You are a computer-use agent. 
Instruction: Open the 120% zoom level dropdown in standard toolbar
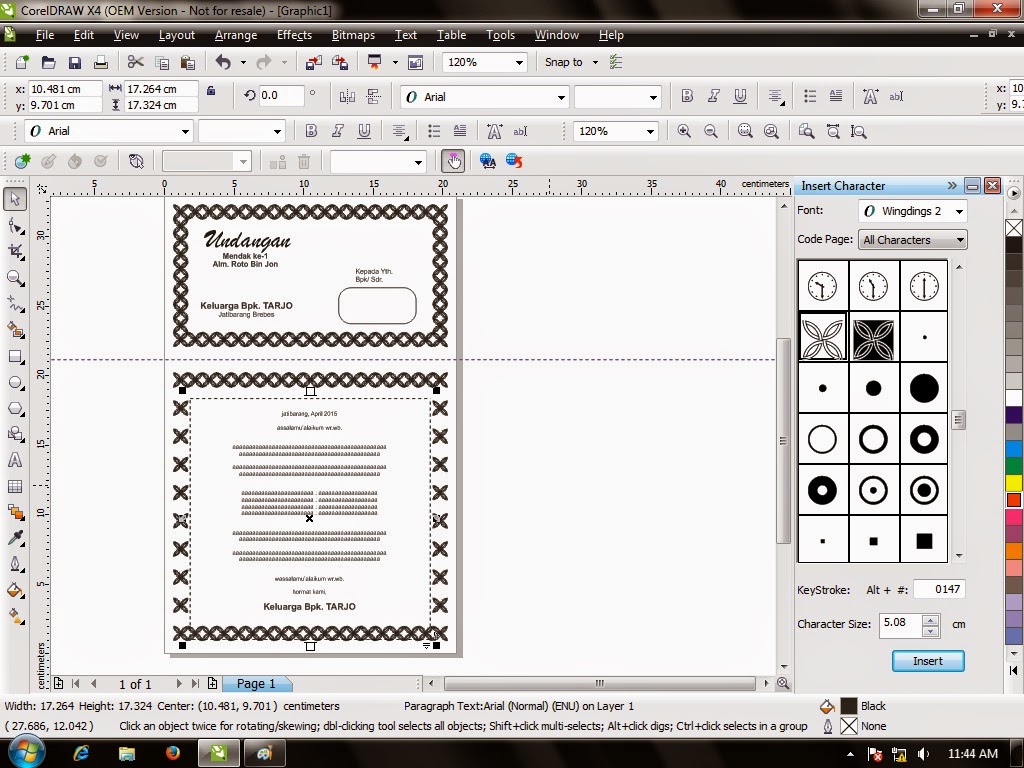tap(519, 63)
